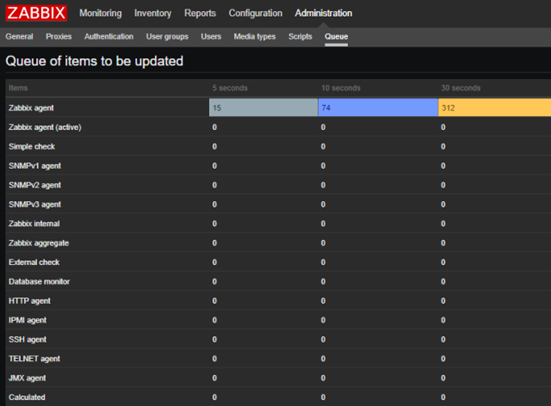Open the Authentication submenu tab
The width and height of the screenshot is (551, 406).
coord(109,37)
